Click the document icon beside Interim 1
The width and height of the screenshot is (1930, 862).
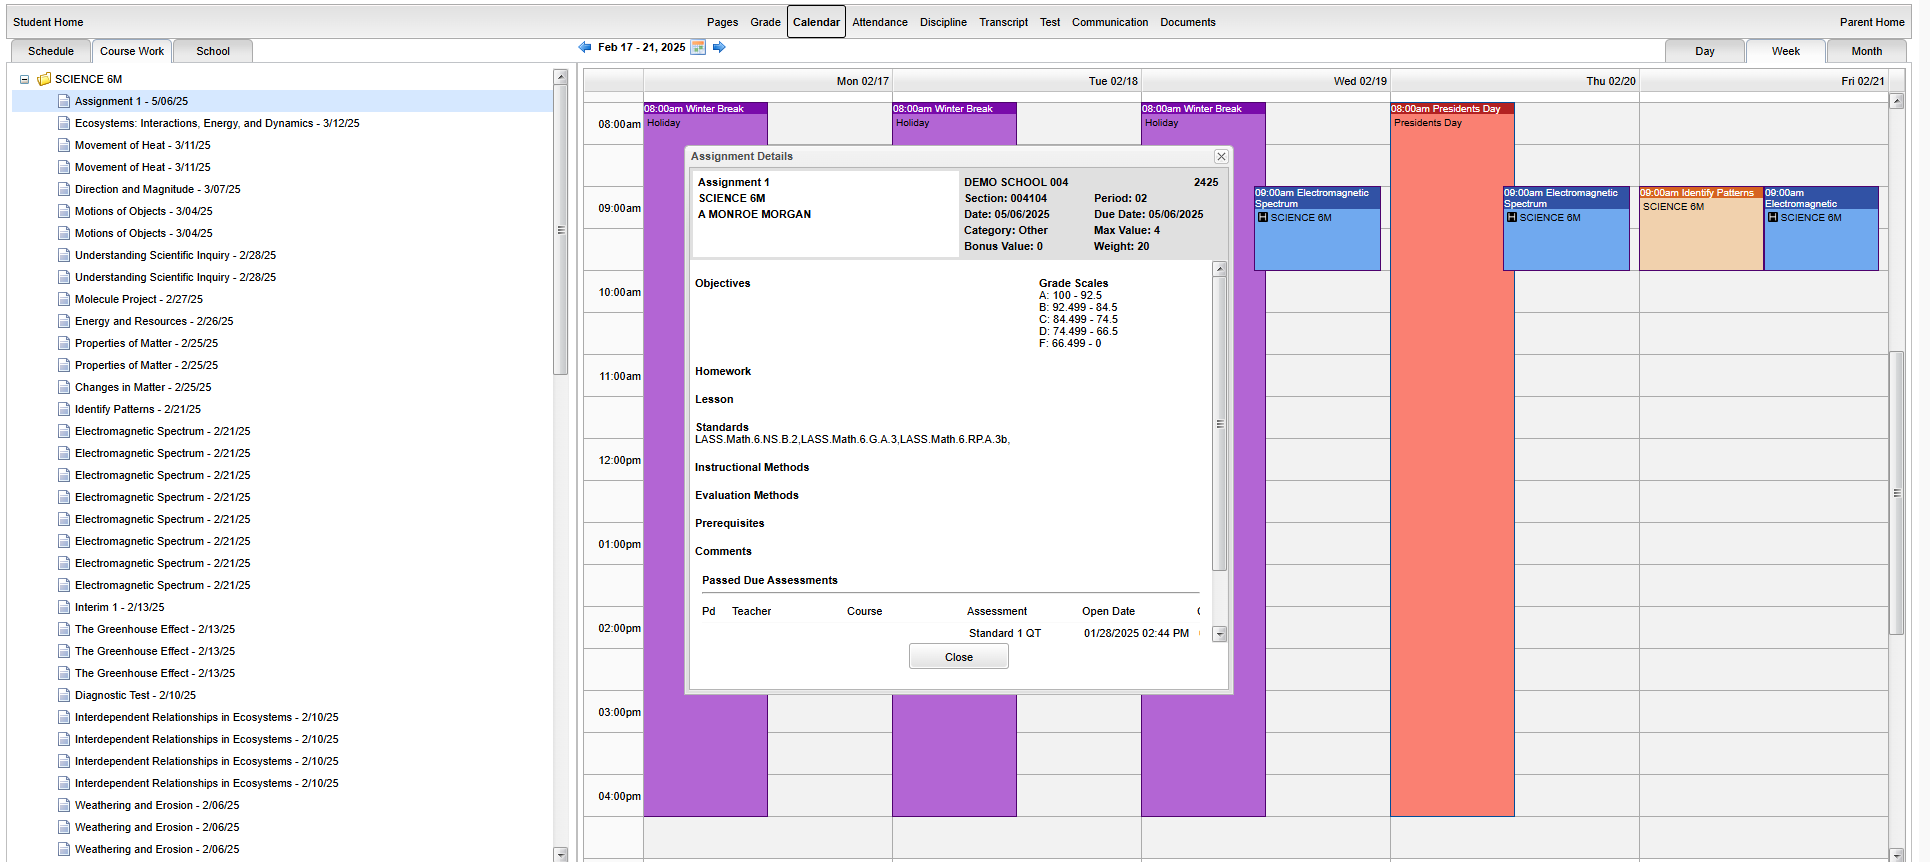tap(64, 607)
